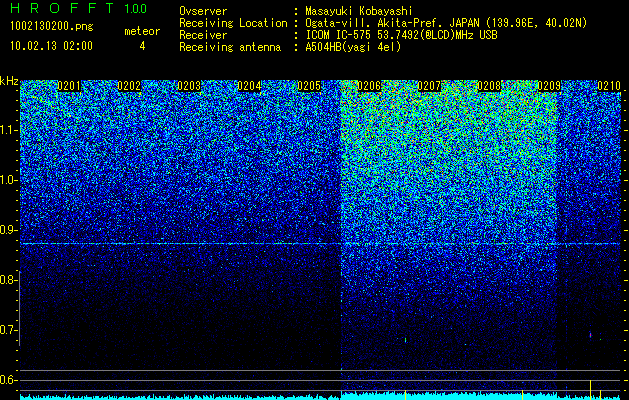Select the filename 1002130200.png
Screen dimensions: 629x400
[52, 26]
